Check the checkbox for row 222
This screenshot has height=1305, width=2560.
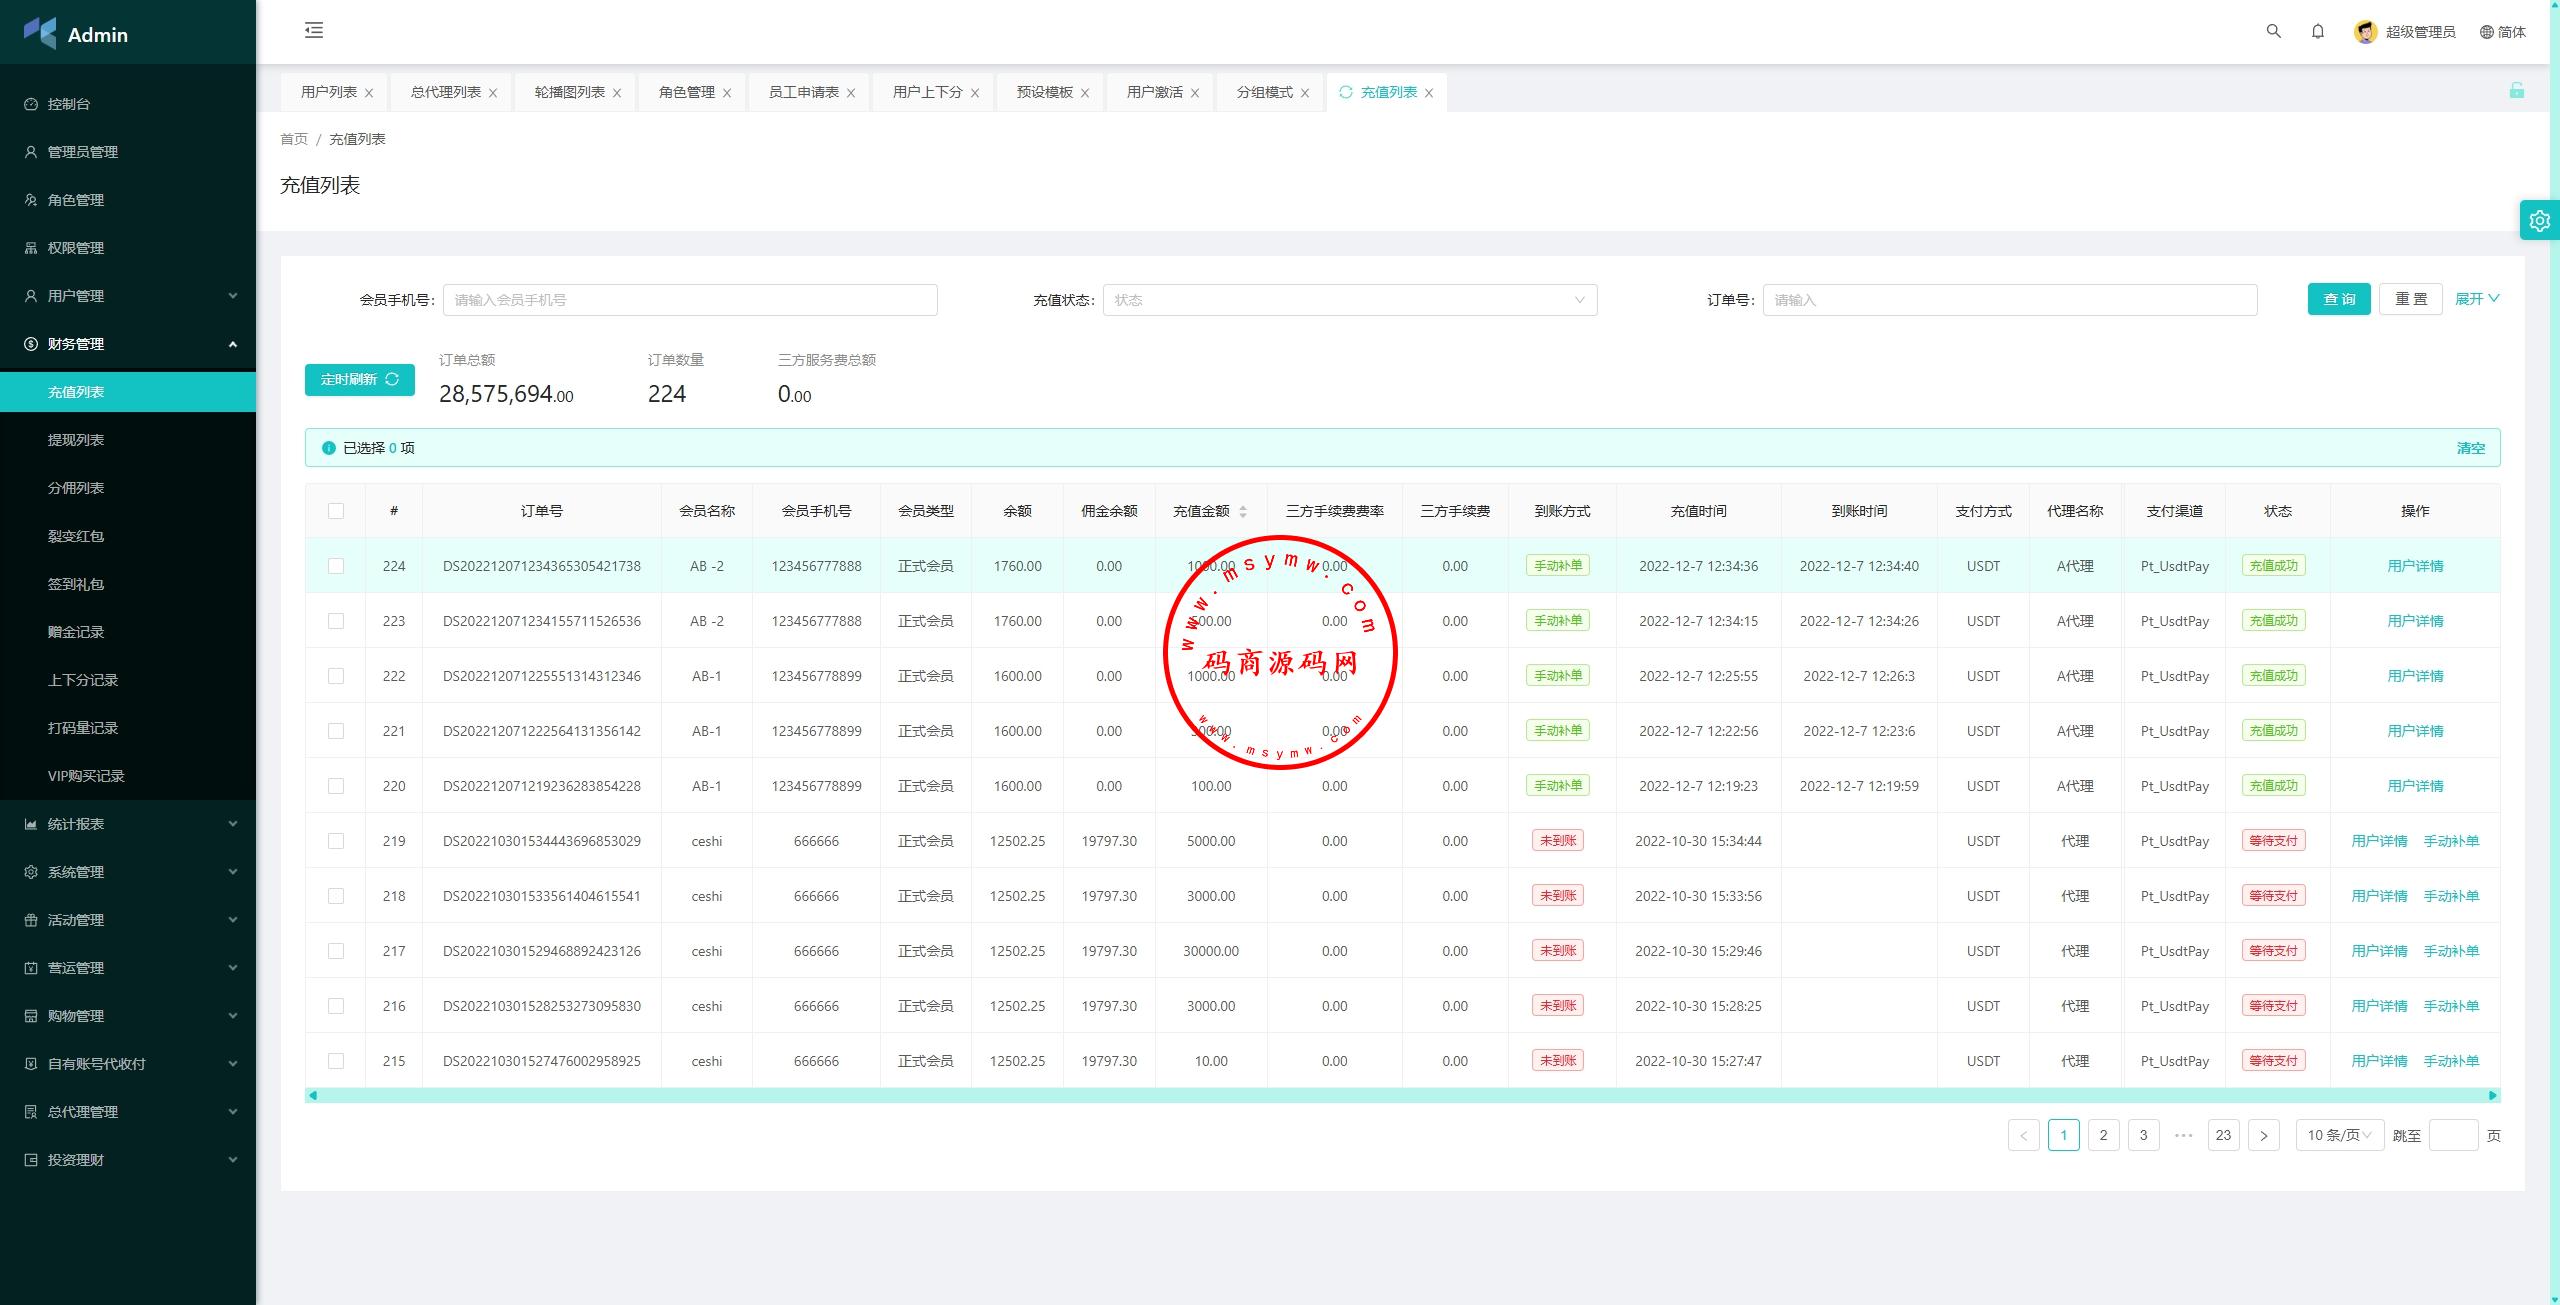(336, 676)
